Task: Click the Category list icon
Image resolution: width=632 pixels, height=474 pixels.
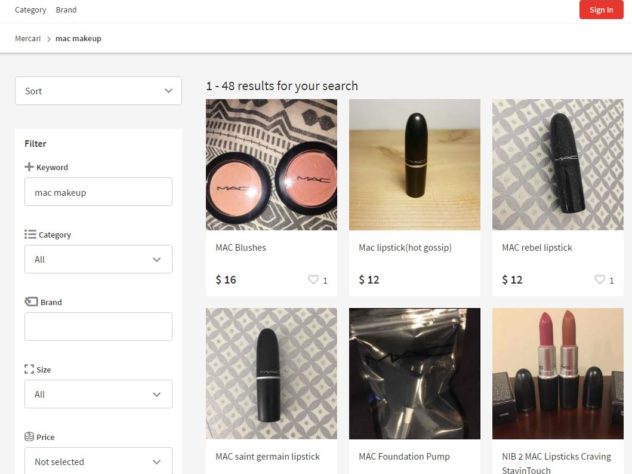Action: click(x=29, y=234)
